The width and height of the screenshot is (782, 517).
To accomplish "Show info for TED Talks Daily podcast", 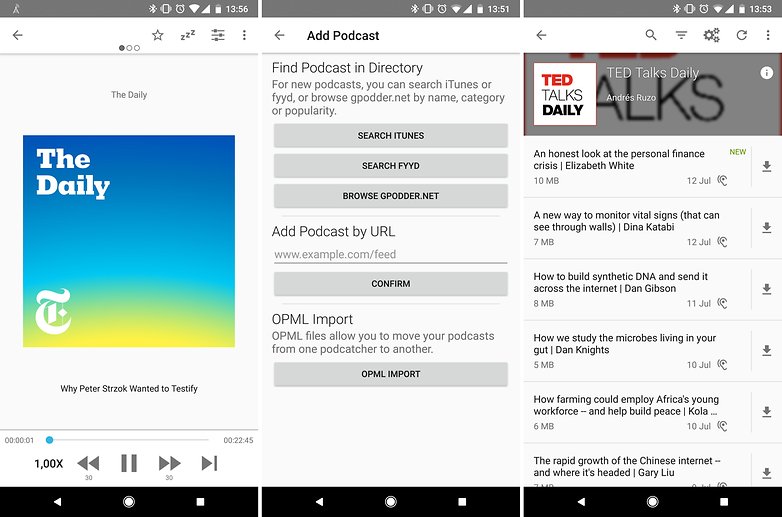I will tap(767, 73).
